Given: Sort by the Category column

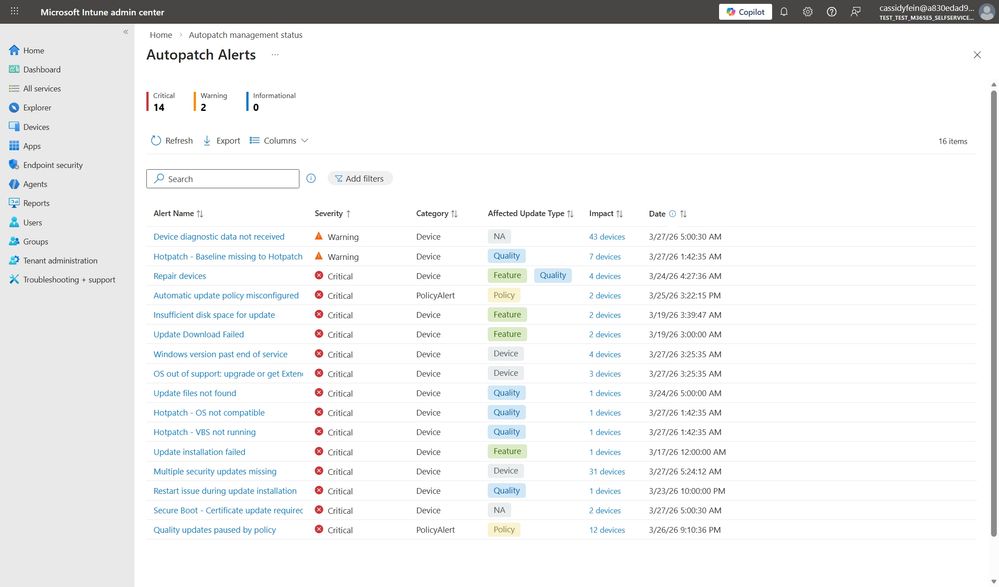Looking at the screenshot, I should click(437, 214).
